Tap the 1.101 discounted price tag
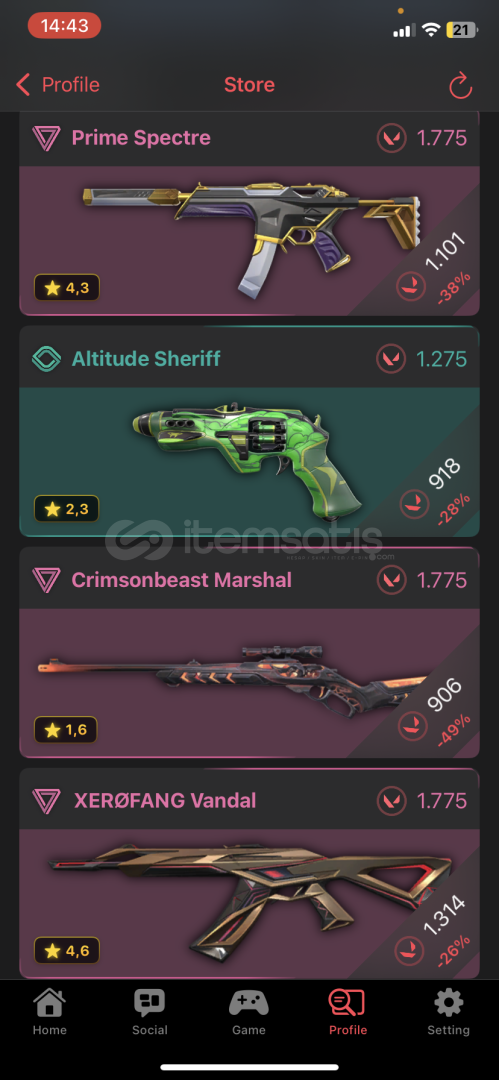This screenshot has width=499, height=1080. click(x=444, y=253)
